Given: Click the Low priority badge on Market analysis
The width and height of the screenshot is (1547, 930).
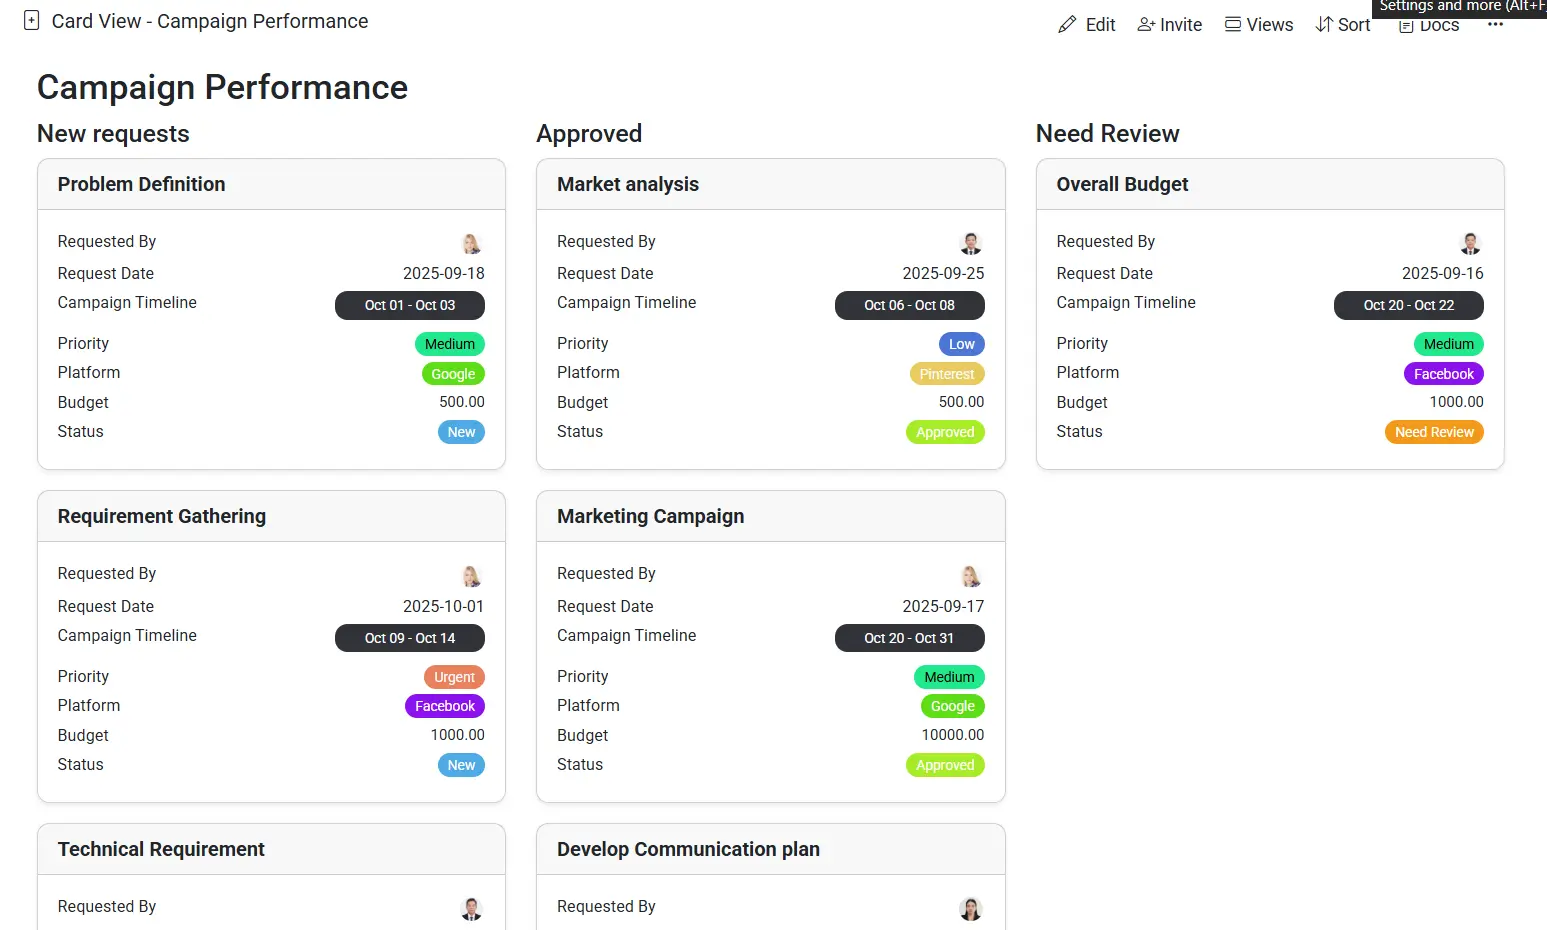Looking at the screenshot, I should pyautogui.click(x=961, y=344).
